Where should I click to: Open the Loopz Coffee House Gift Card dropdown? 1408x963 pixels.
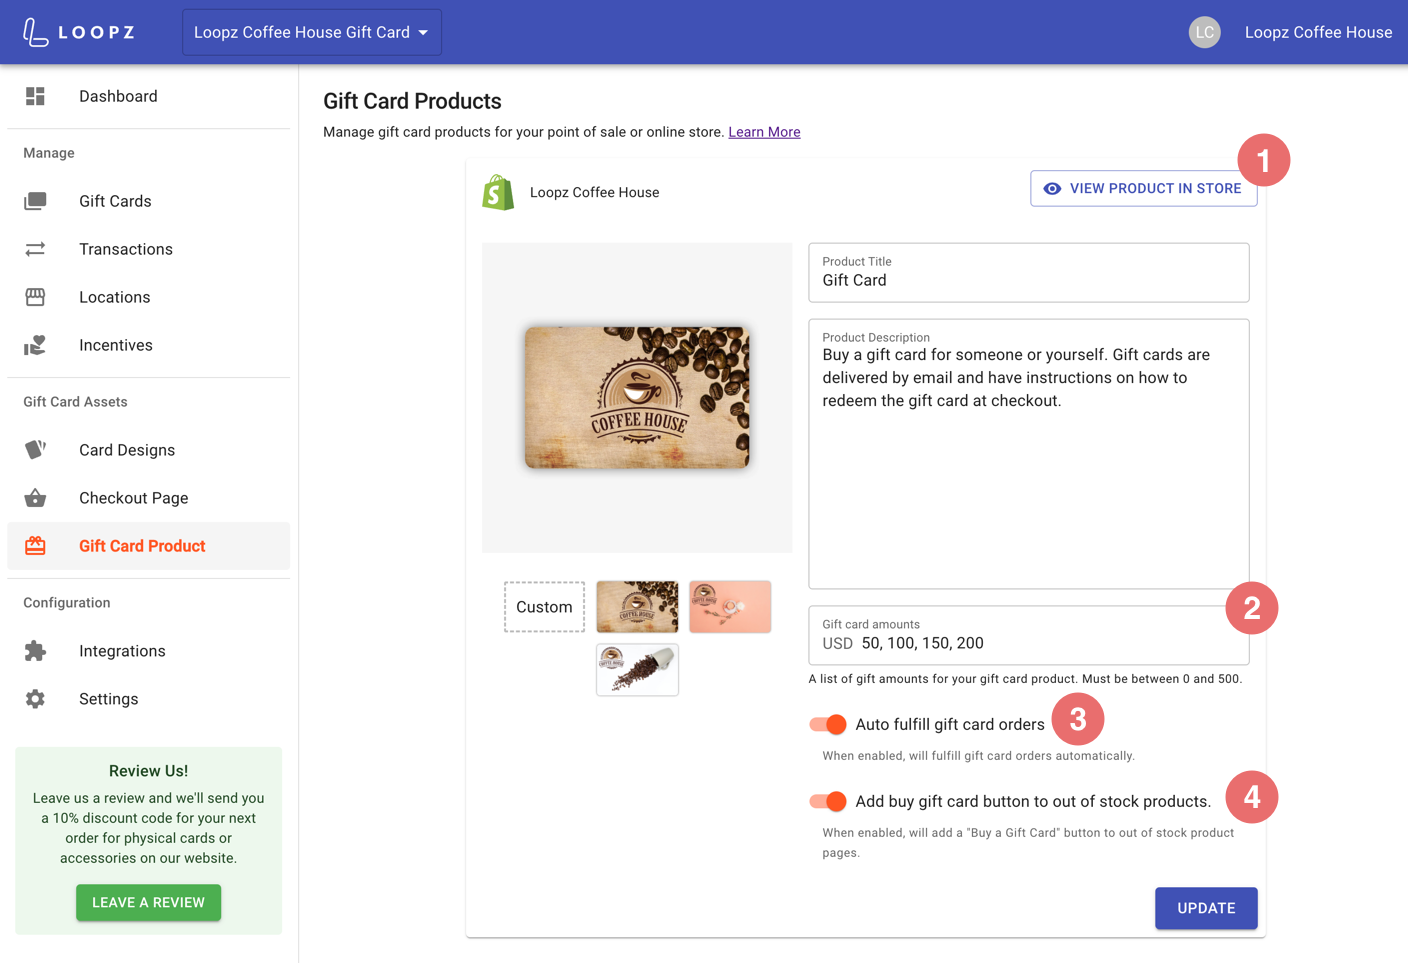(x=312, y=32)
